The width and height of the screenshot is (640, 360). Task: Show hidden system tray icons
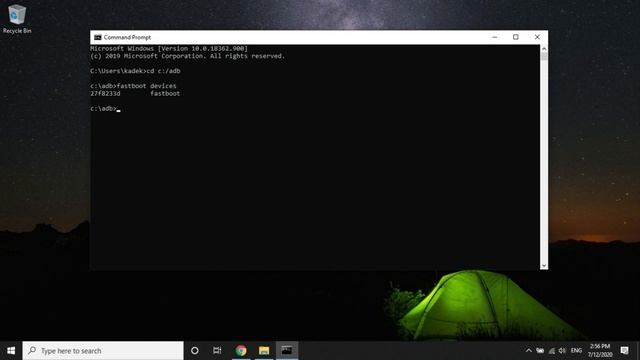529,351
